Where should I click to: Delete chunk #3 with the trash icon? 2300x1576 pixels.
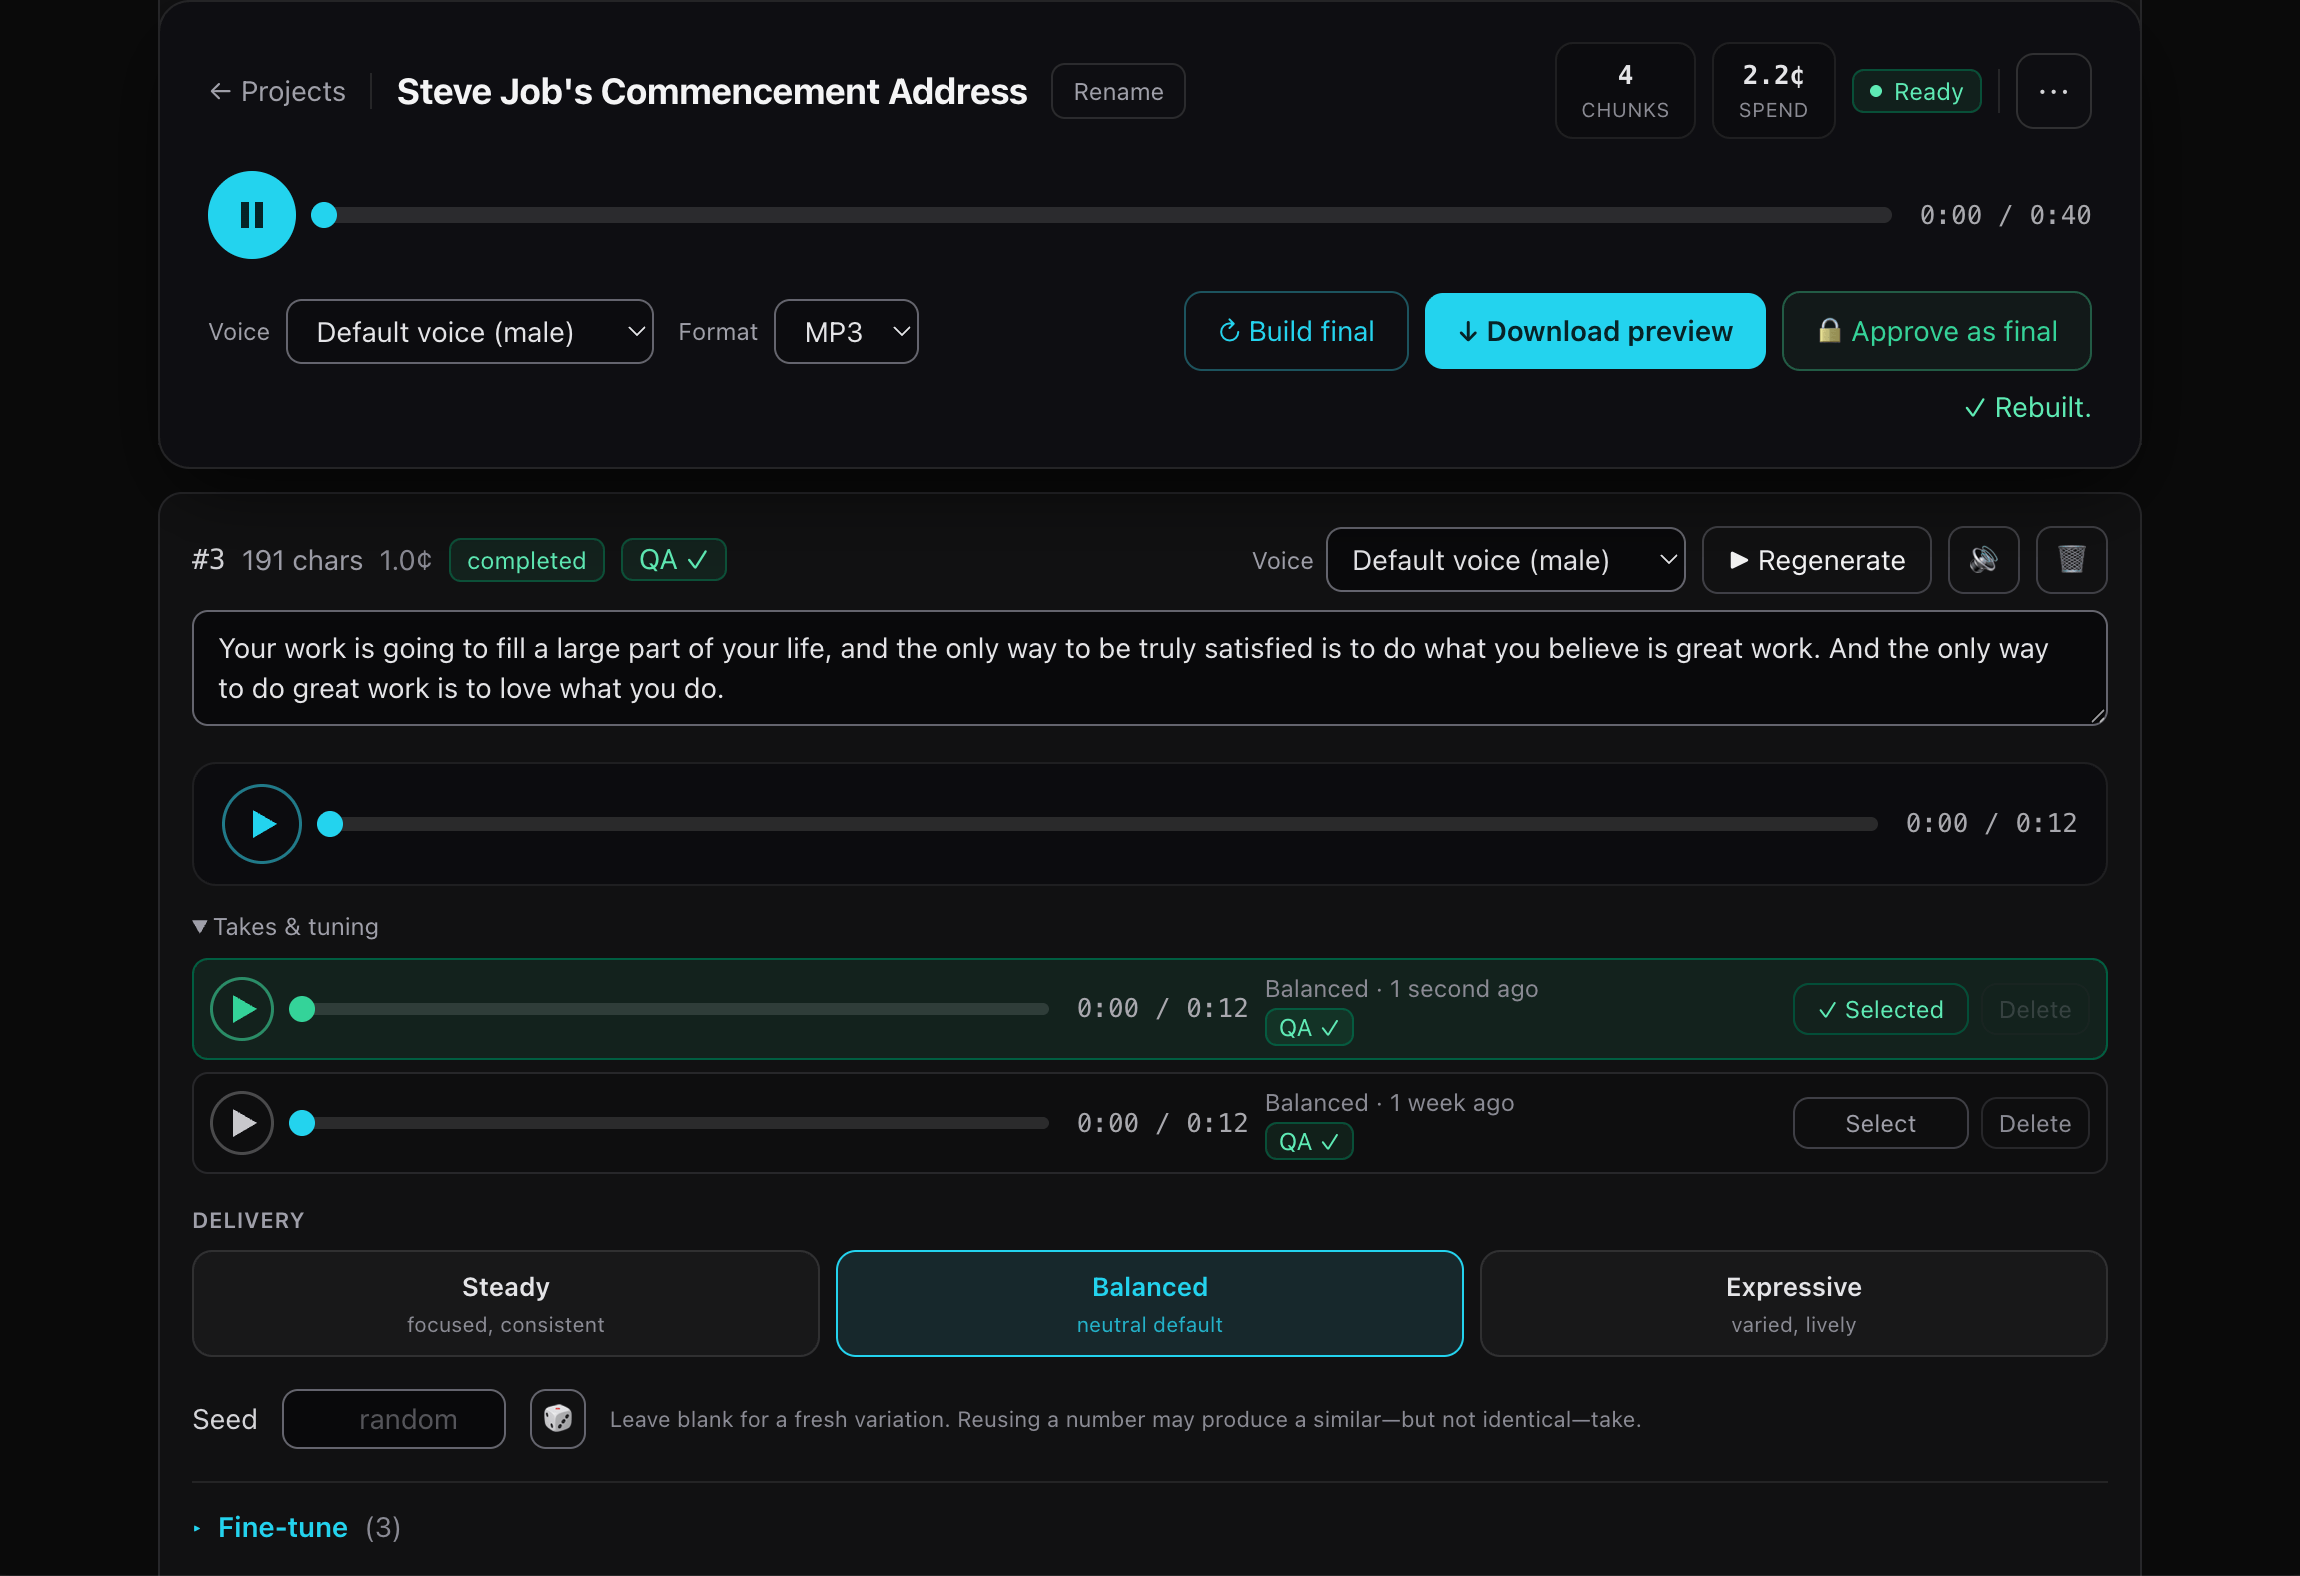[2072, 560]
